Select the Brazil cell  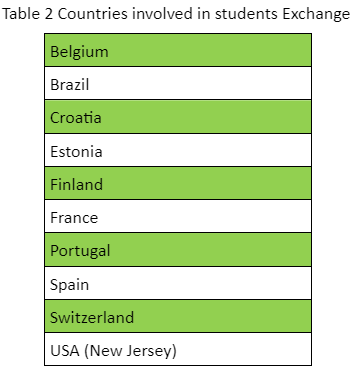click(x=178, y=83)
